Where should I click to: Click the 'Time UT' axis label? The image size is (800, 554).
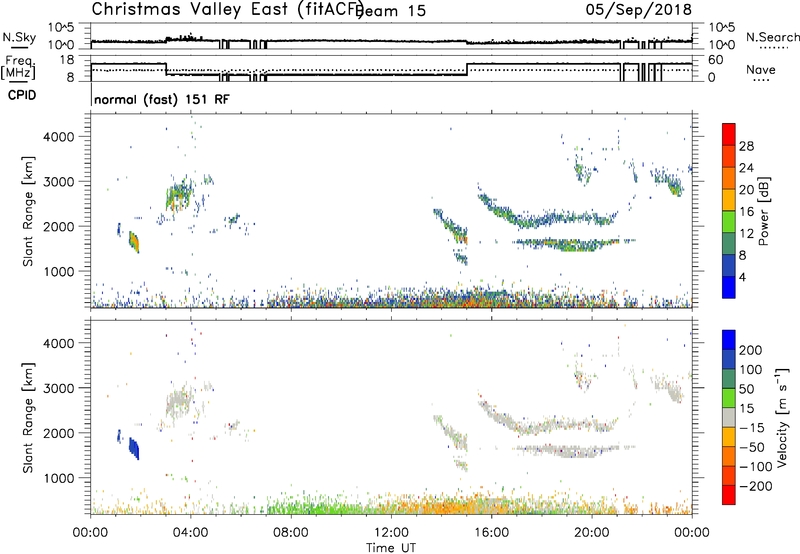point(391,548)
